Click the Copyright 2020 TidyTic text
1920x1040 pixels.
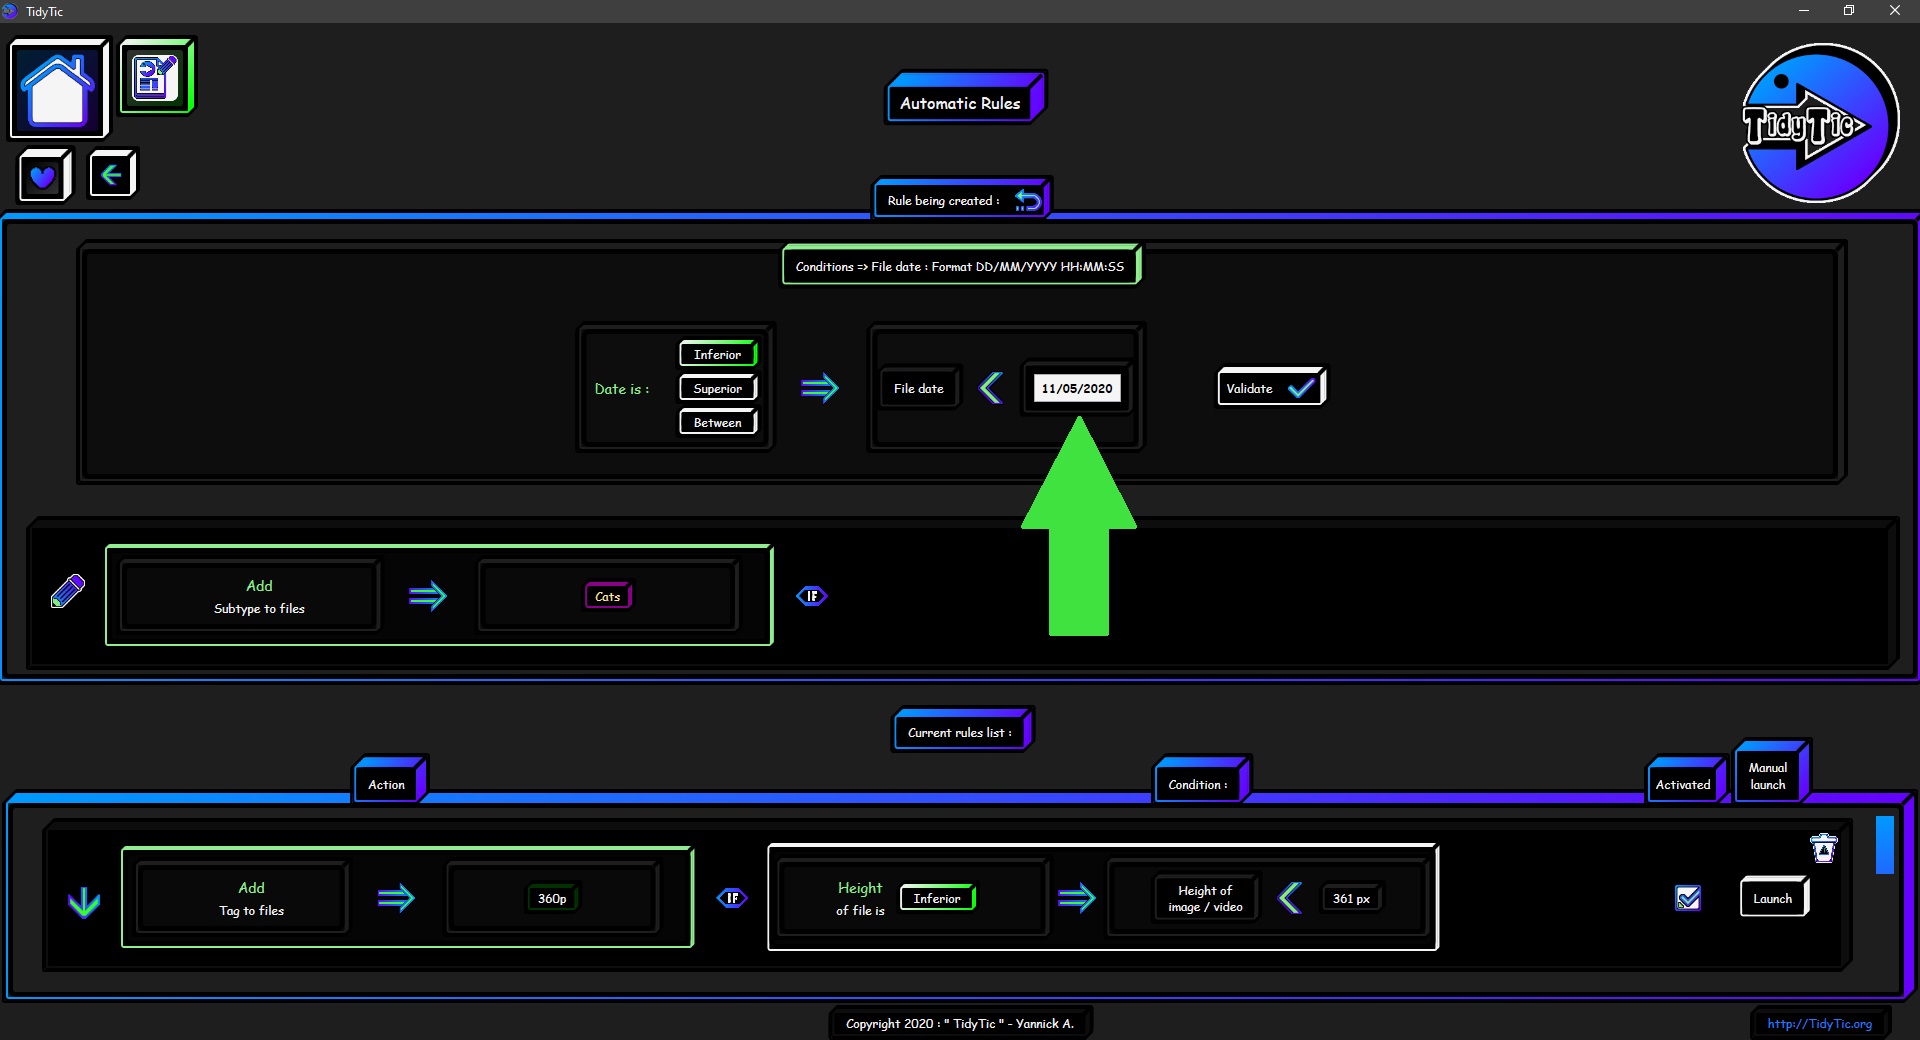(960, 1023)
